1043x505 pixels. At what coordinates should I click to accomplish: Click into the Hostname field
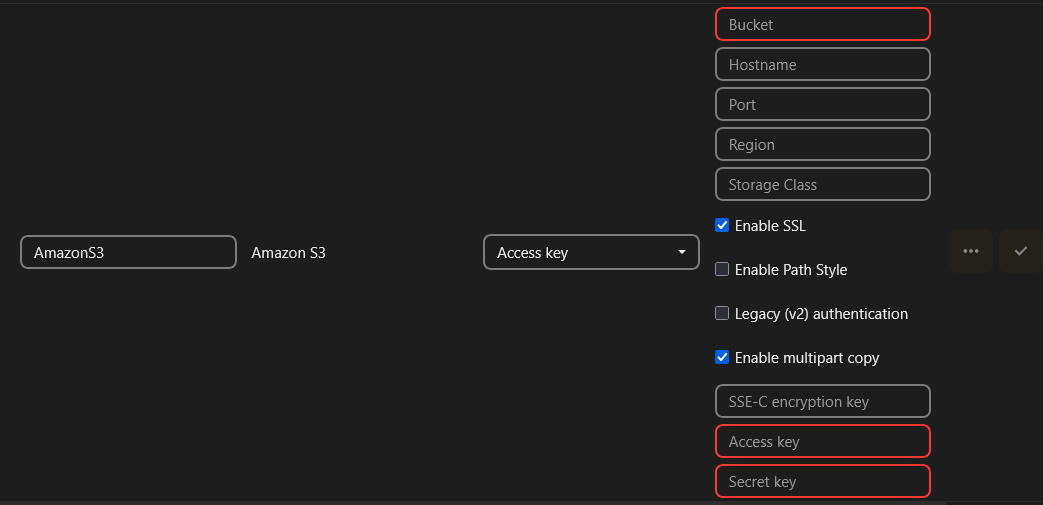822,64
